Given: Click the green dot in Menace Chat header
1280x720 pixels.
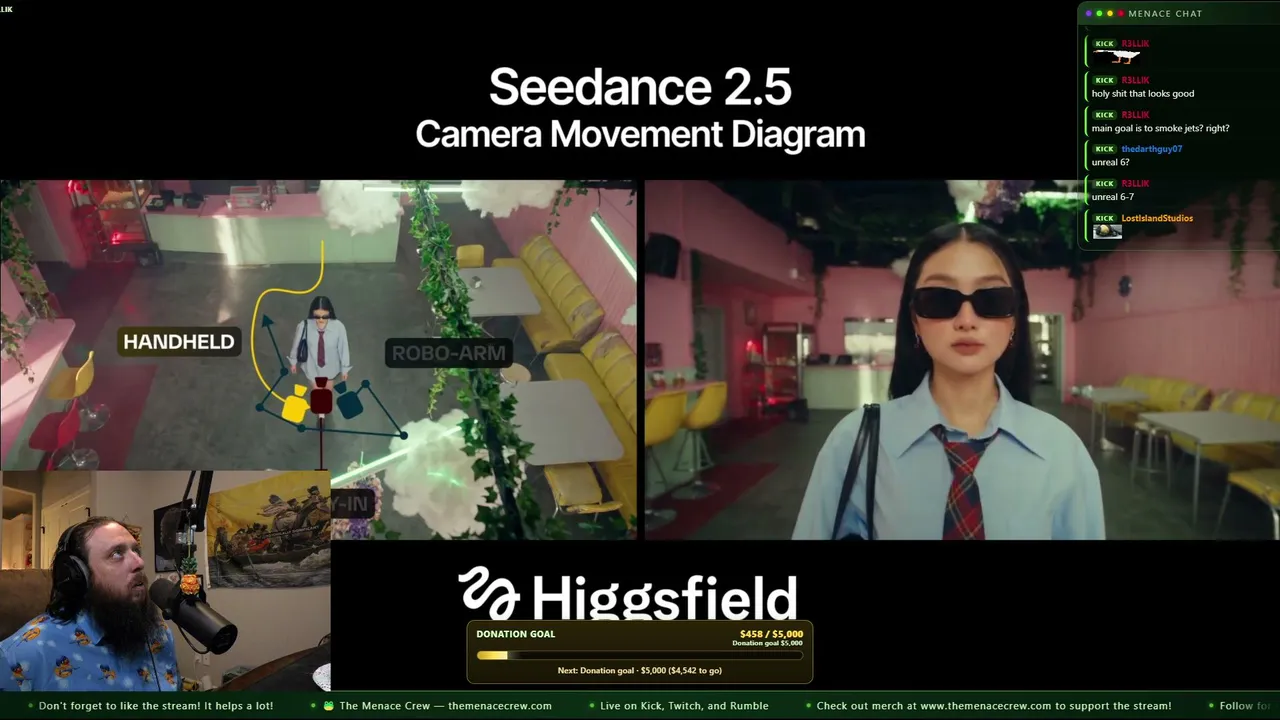Looking at the screenshot, I should click(x=1099, y=13).
